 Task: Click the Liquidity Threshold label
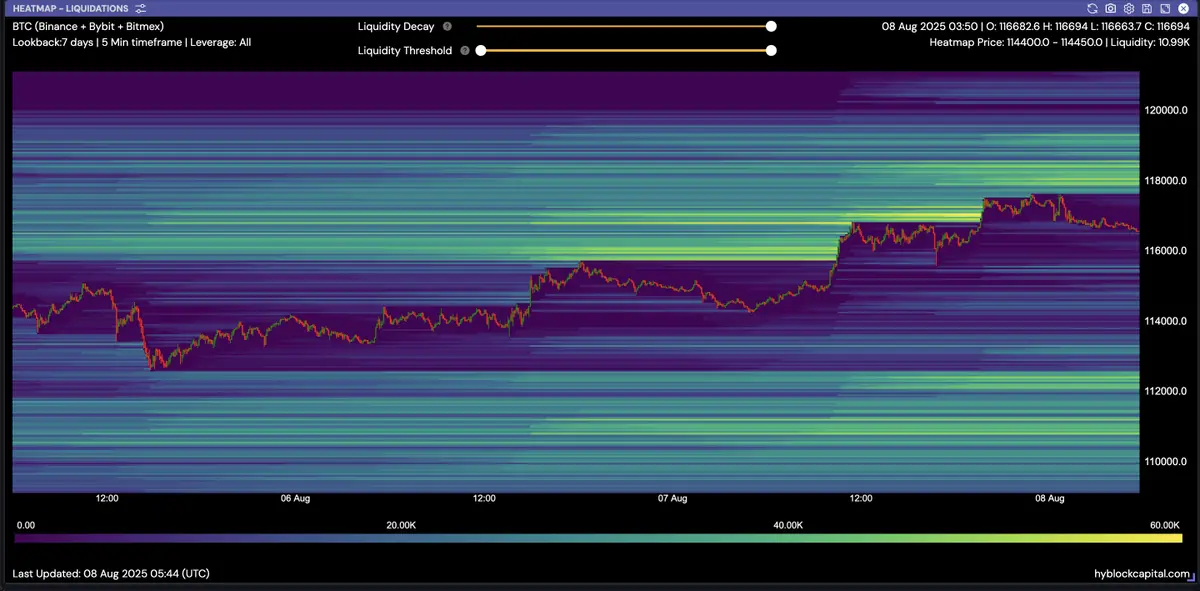(x=405, y=50)
